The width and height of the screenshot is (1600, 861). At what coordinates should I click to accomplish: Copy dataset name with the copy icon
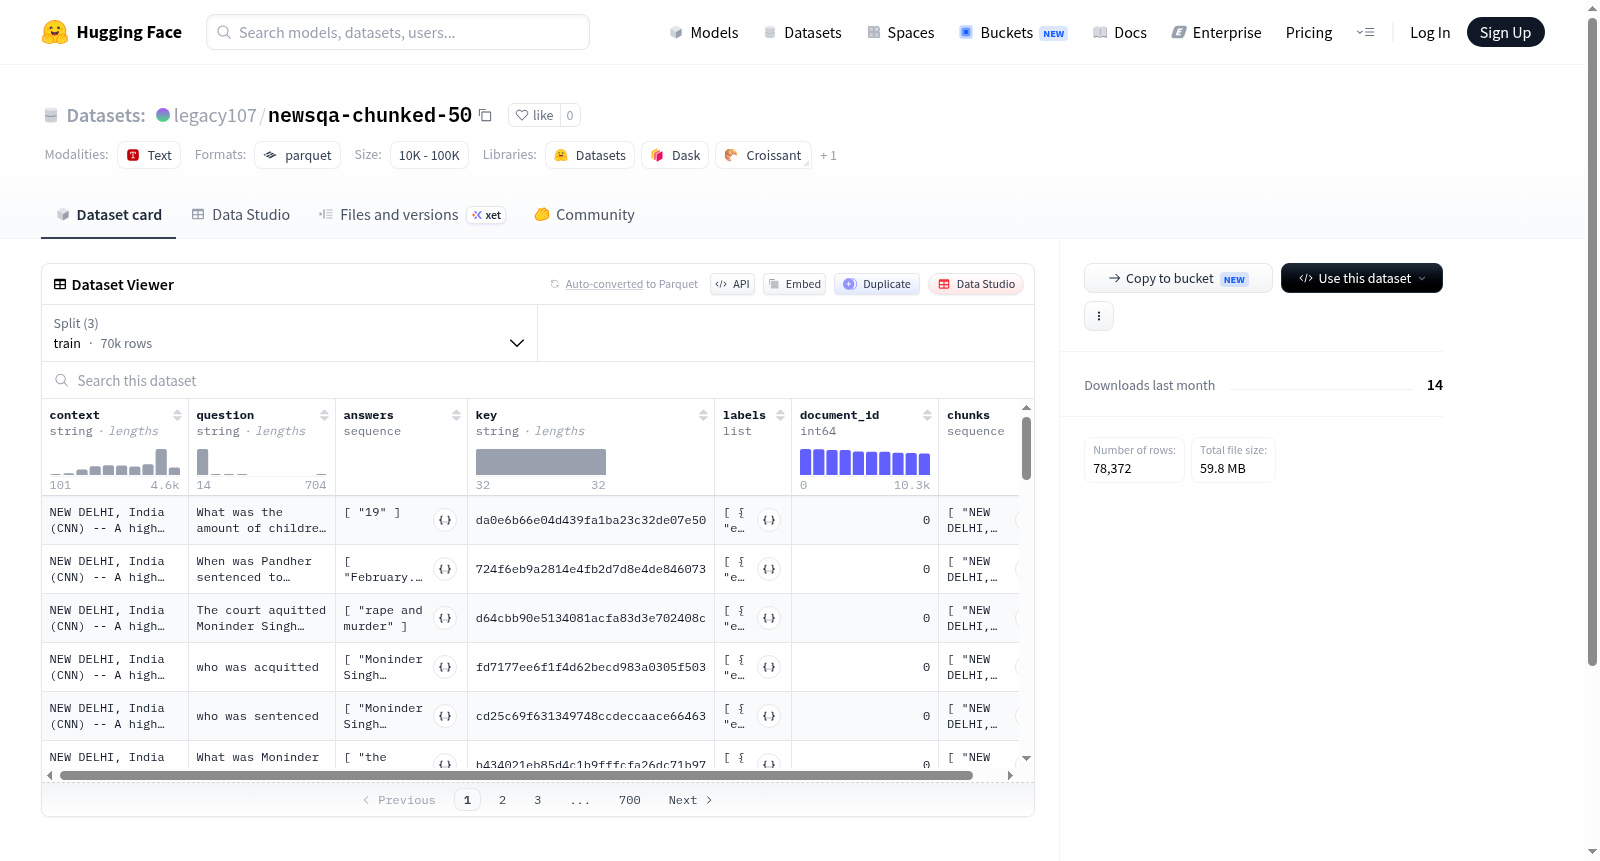pos(486,115)
